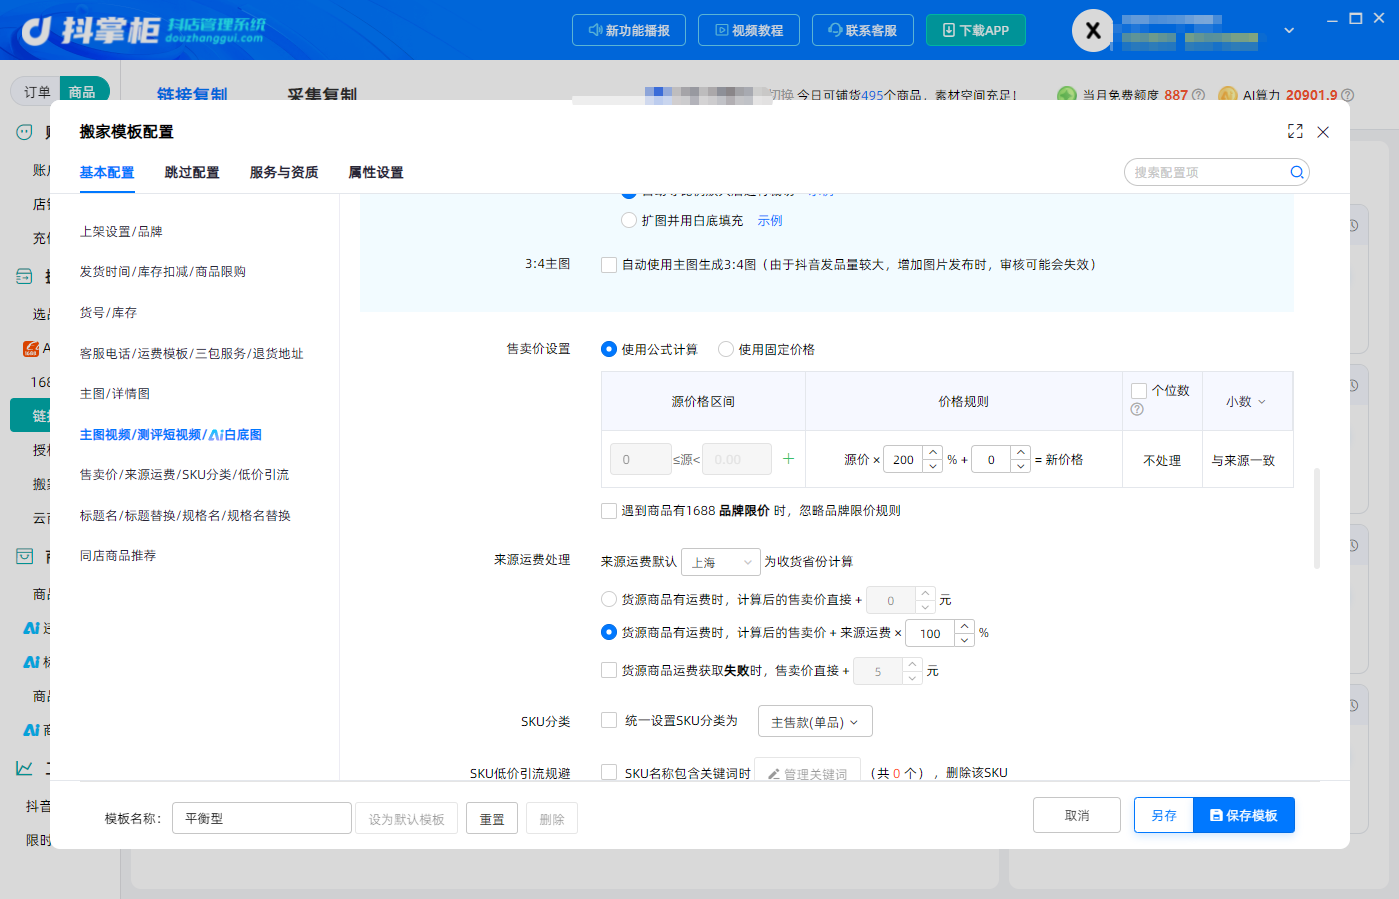The width and height of the screenshot is (1399, 899).
Task: Expand the 搬家模板配置 dialog to fullscreen
Action: pyautogui.click(x=1295, y=131)
